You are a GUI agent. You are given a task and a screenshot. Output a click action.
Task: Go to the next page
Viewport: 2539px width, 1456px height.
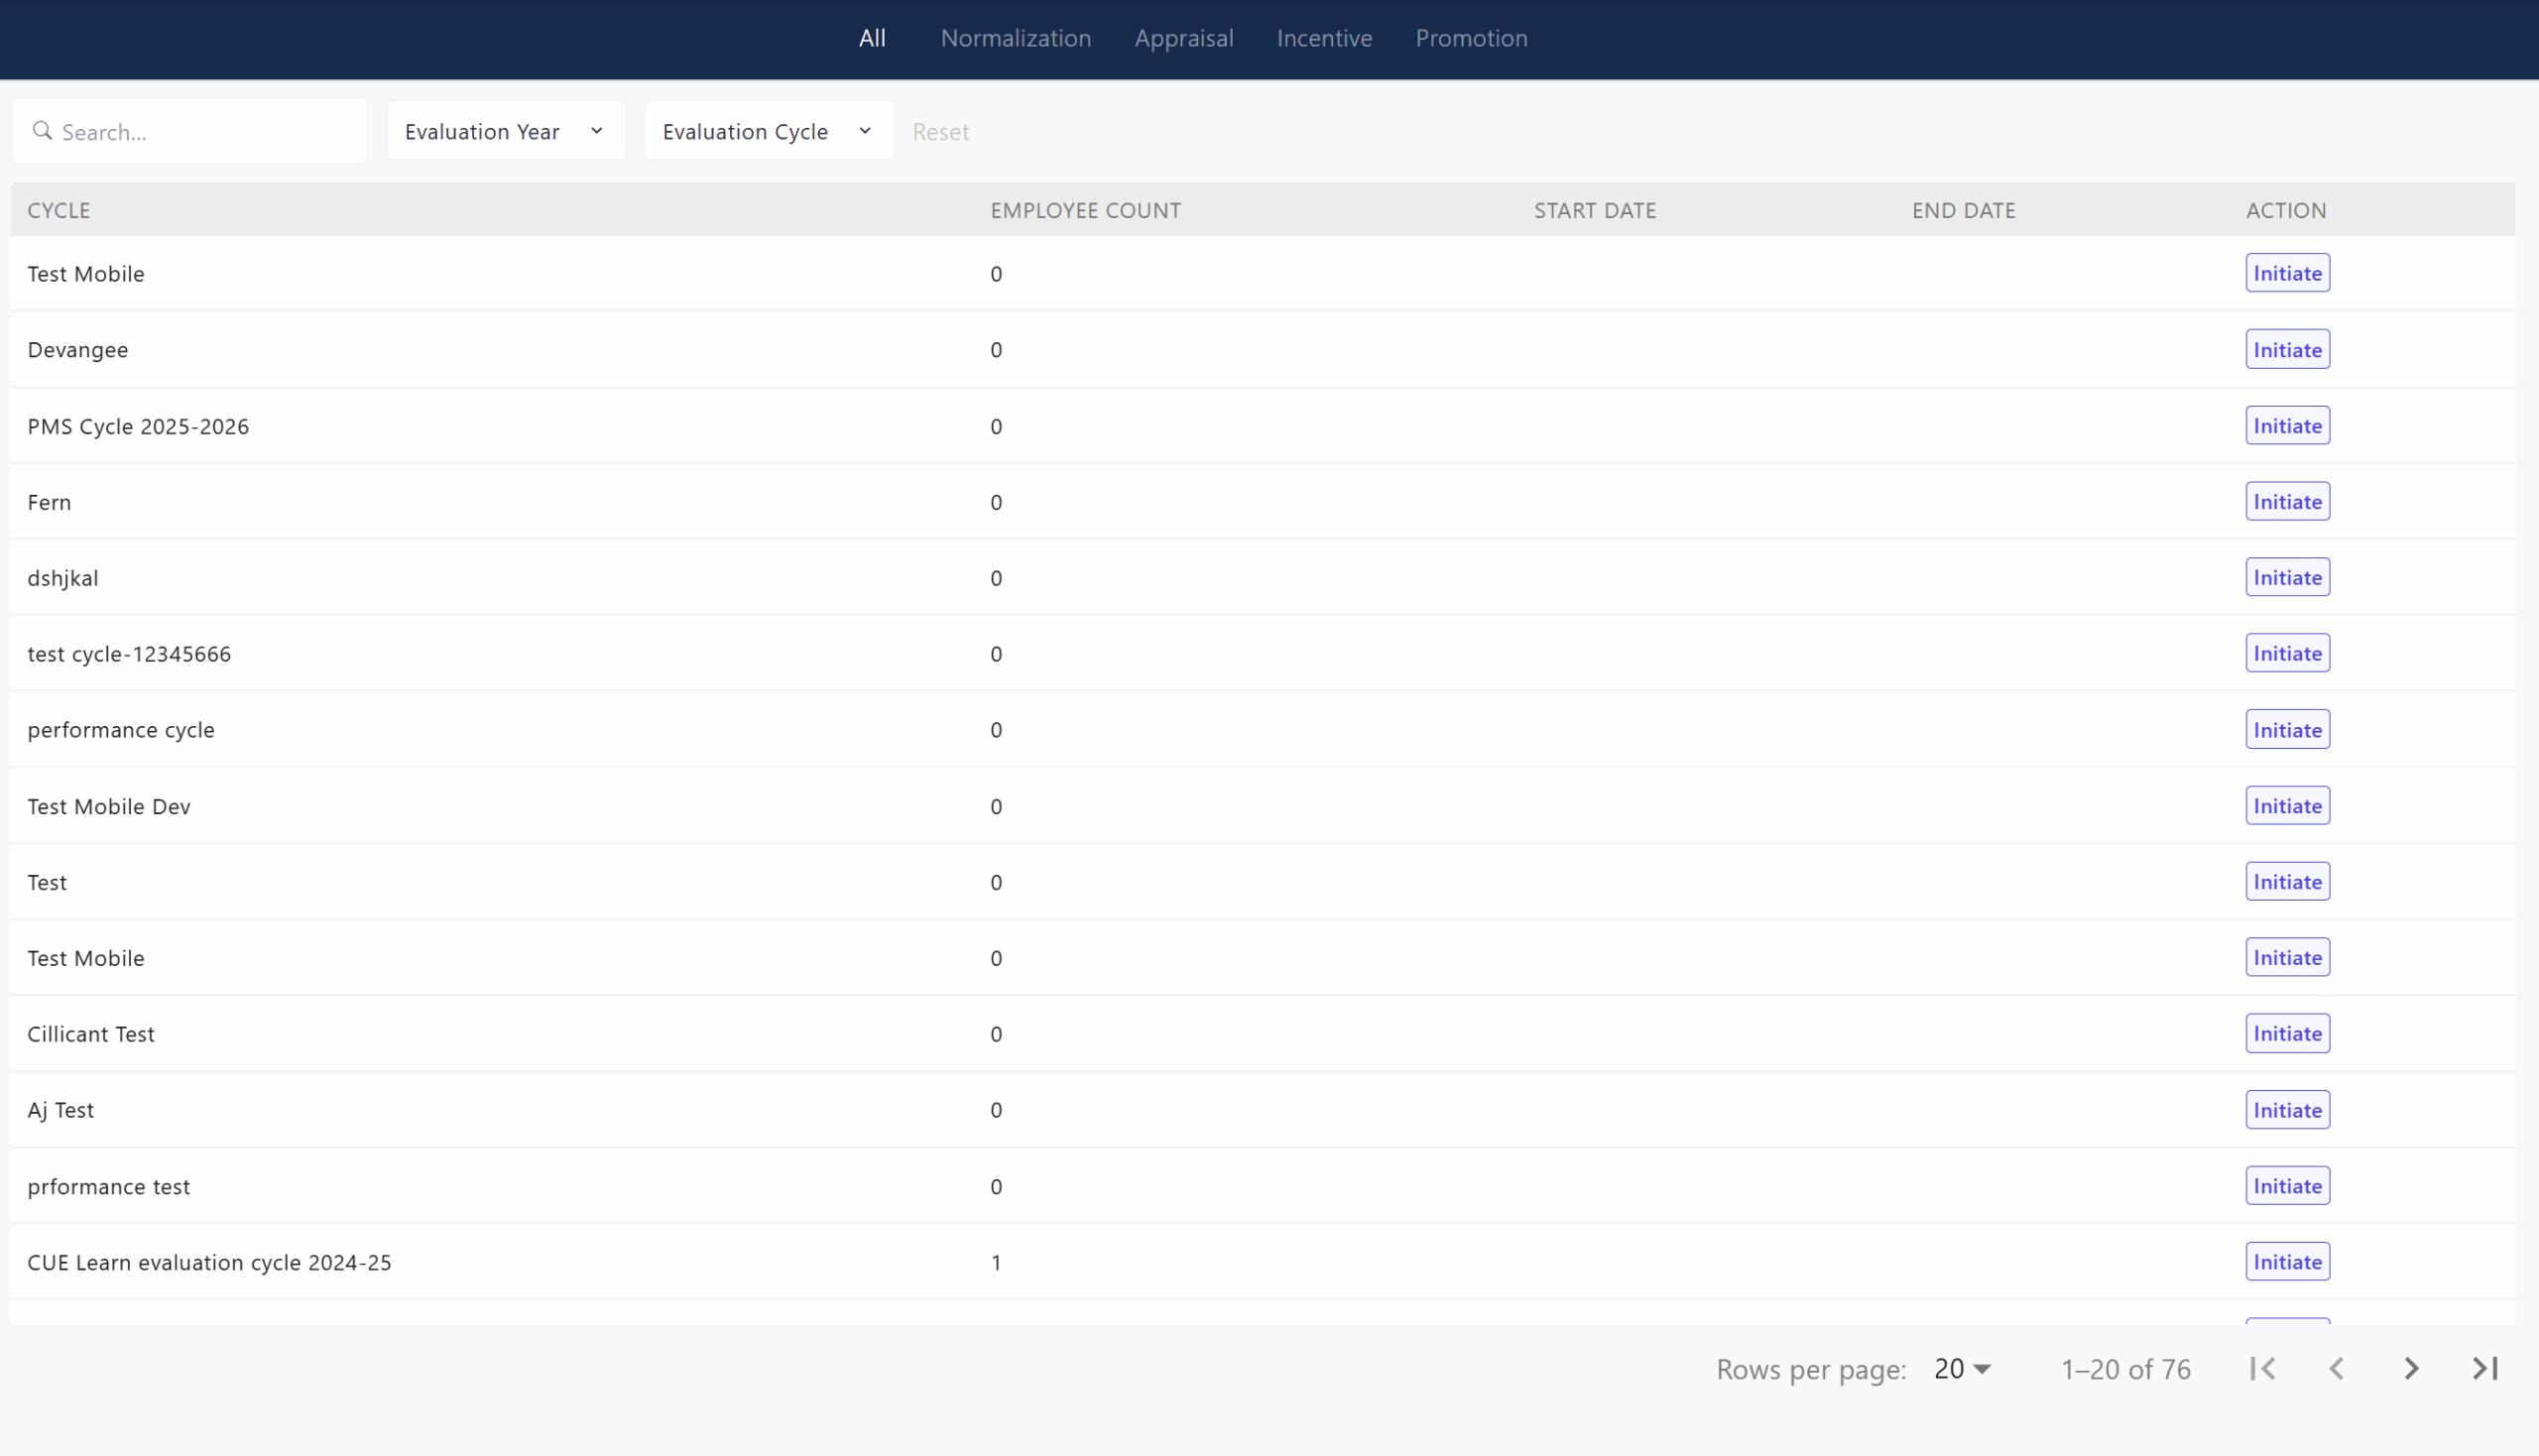pos(2411,1369)
